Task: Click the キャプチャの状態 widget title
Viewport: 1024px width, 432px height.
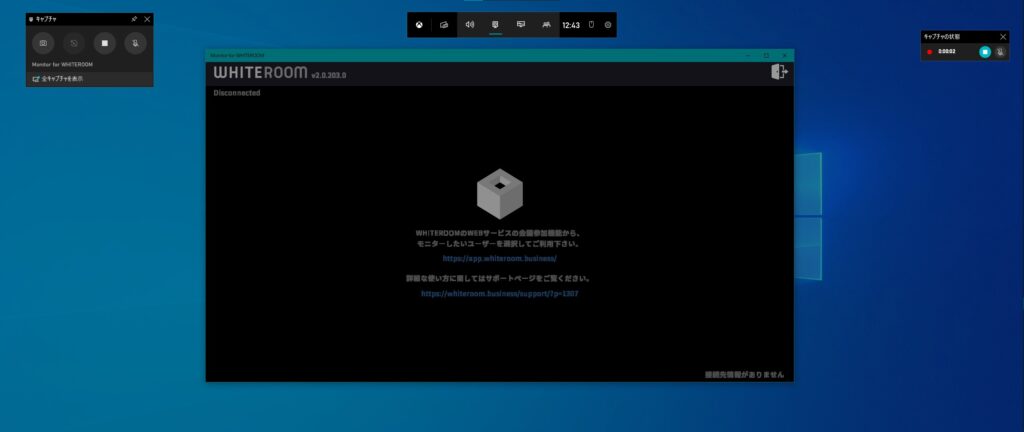Action: (x=942, y=37)
